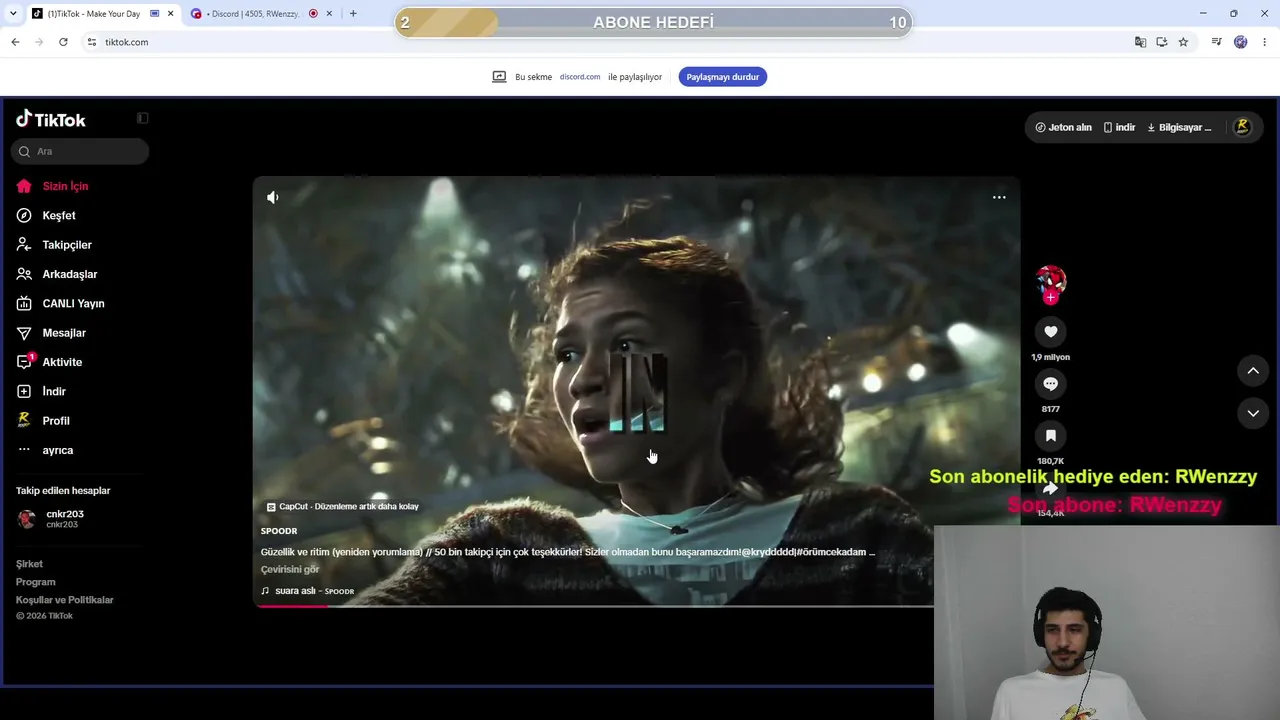Open Takipçiler in the sidebar

(54, 245)
